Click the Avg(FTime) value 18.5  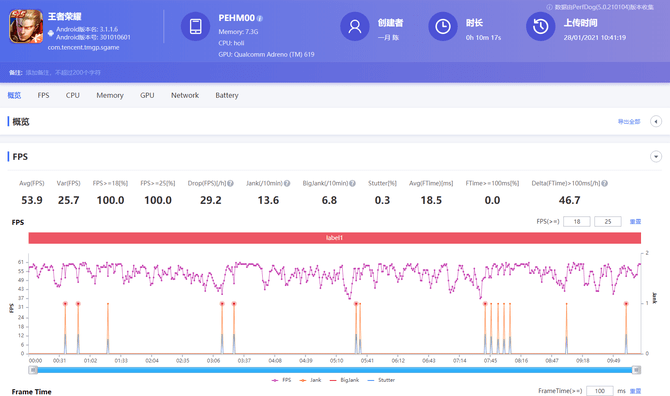431,200
